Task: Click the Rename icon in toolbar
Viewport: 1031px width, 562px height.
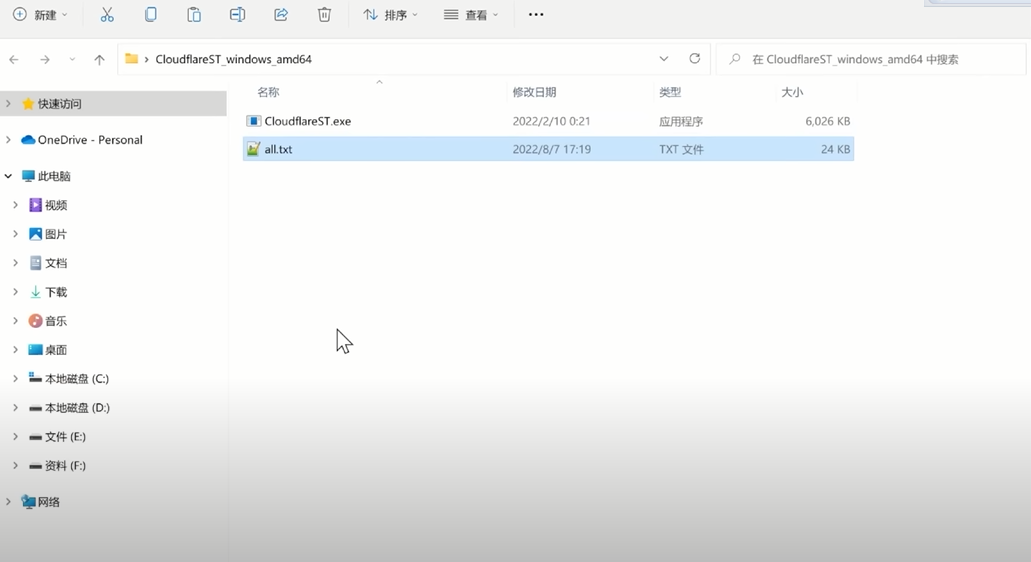Action: coord(237,15)
